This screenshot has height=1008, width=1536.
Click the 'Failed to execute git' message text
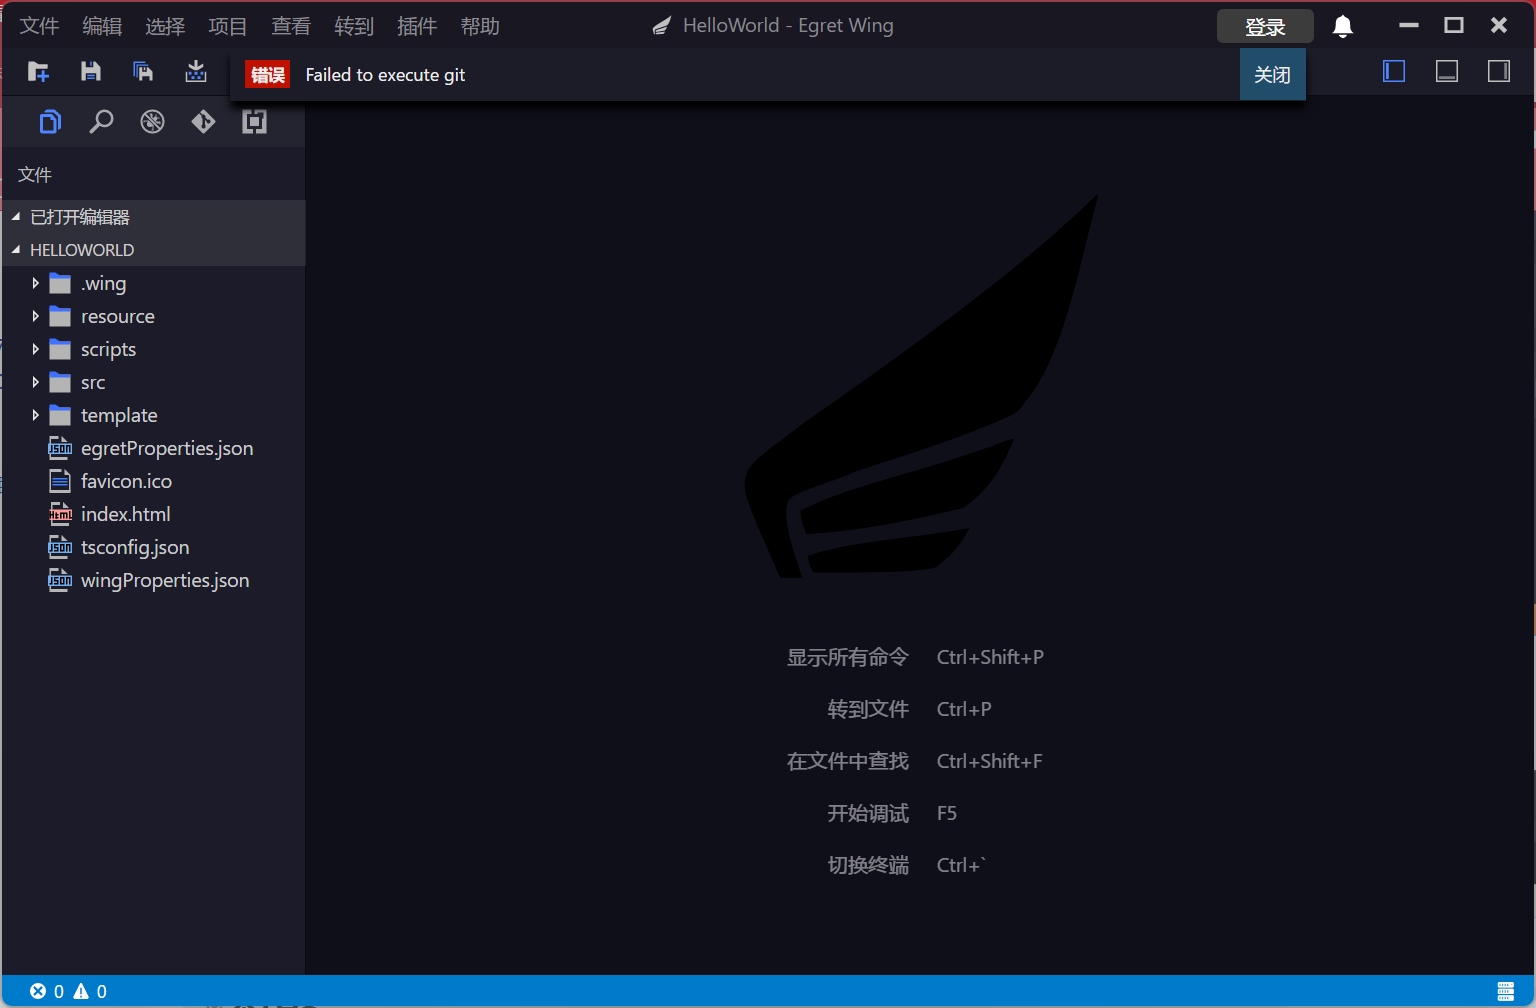pos(385,75)
